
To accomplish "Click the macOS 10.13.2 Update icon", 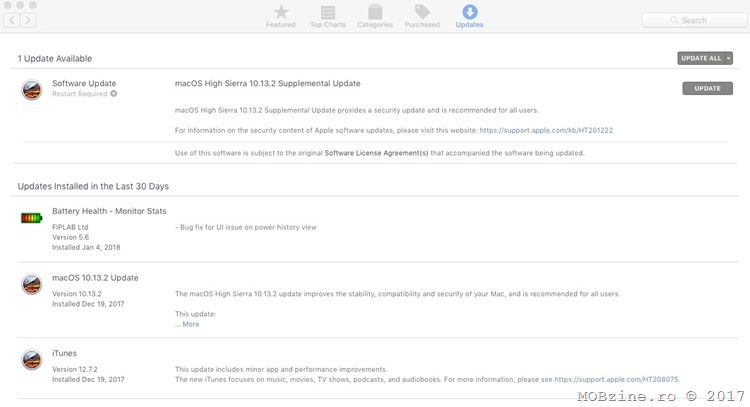I will coord(32,285).
